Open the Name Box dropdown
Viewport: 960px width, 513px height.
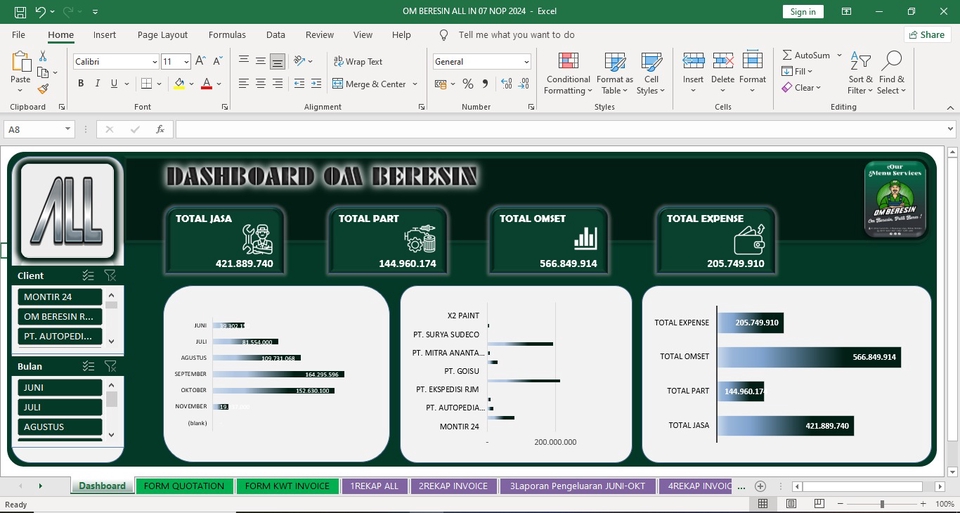[68, 129]
